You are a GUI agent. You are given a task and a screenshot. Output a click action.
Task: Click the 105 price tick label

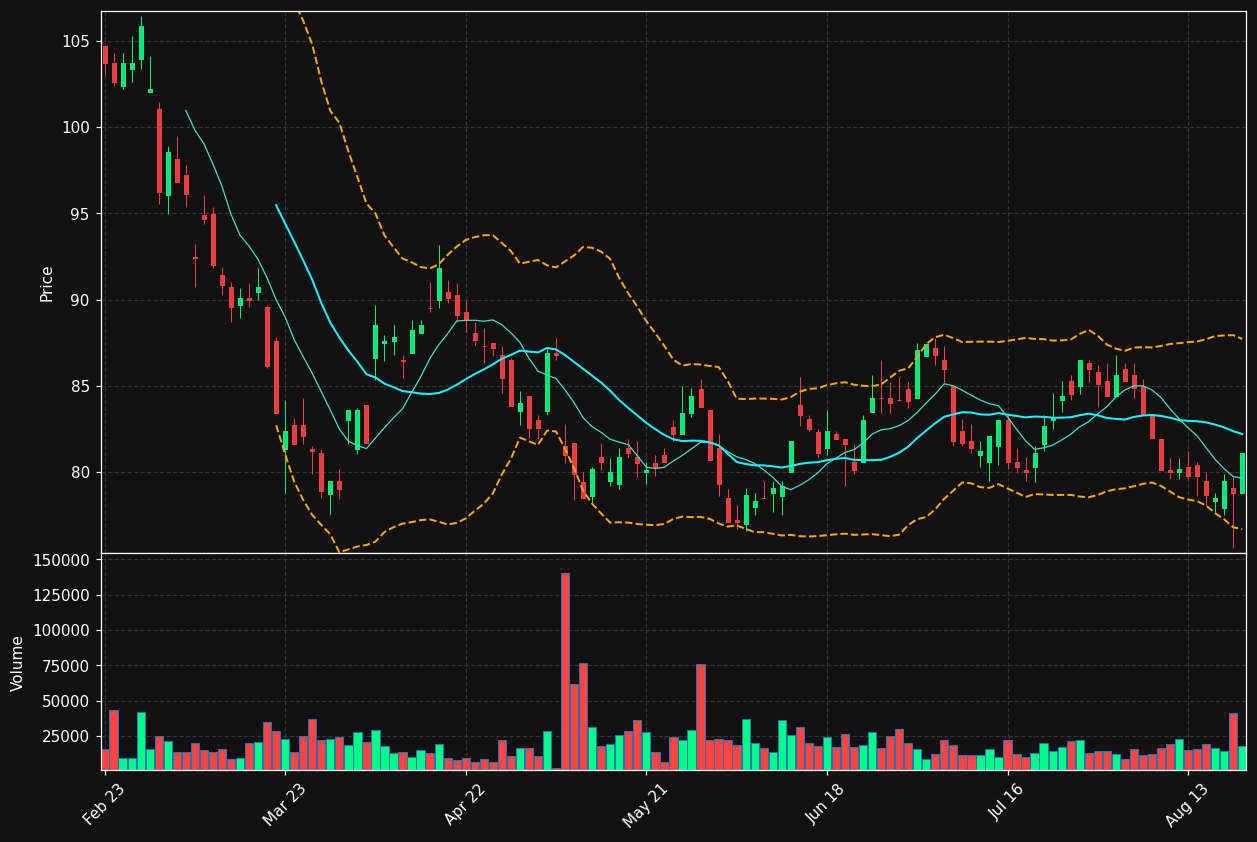tap(76, 41)
